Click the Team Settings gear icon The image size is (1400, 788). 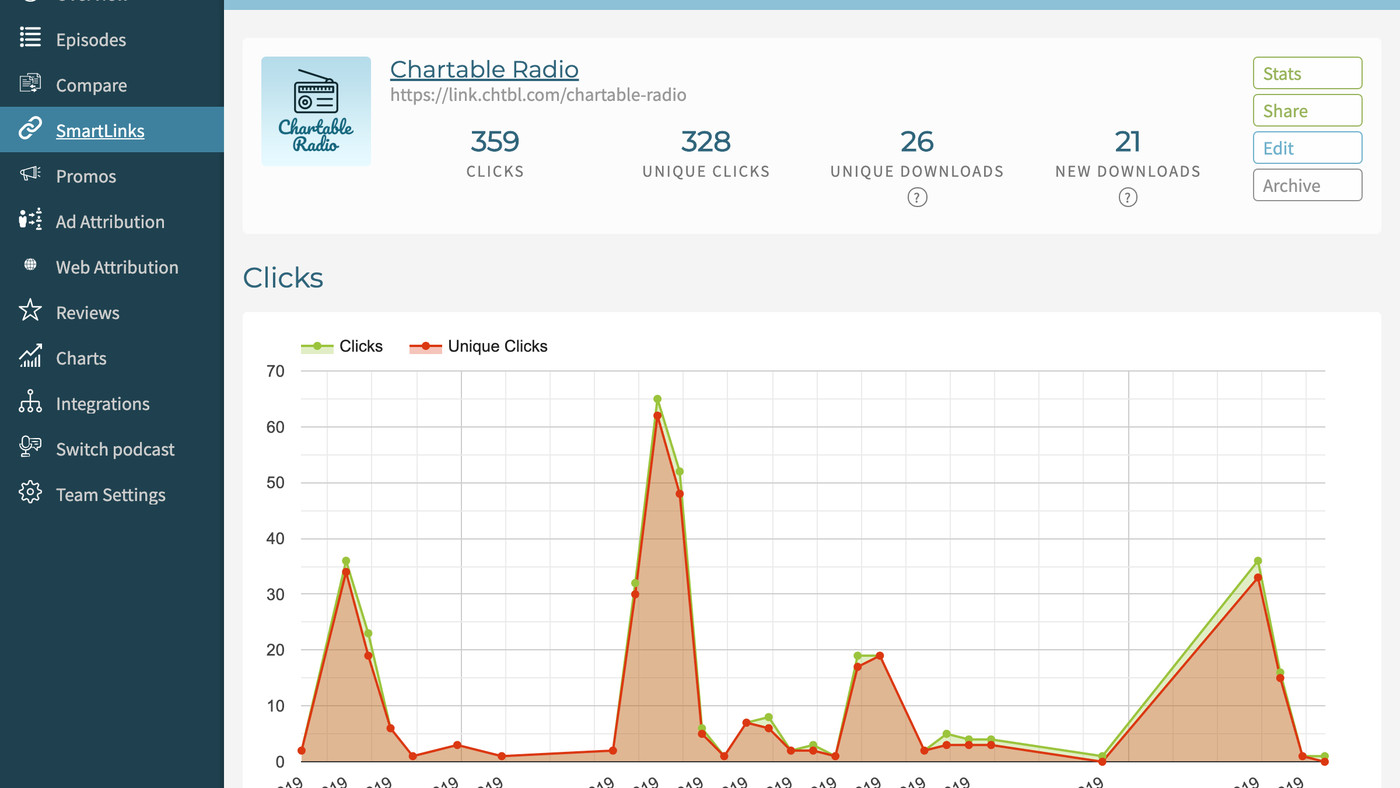click(30, 493)
